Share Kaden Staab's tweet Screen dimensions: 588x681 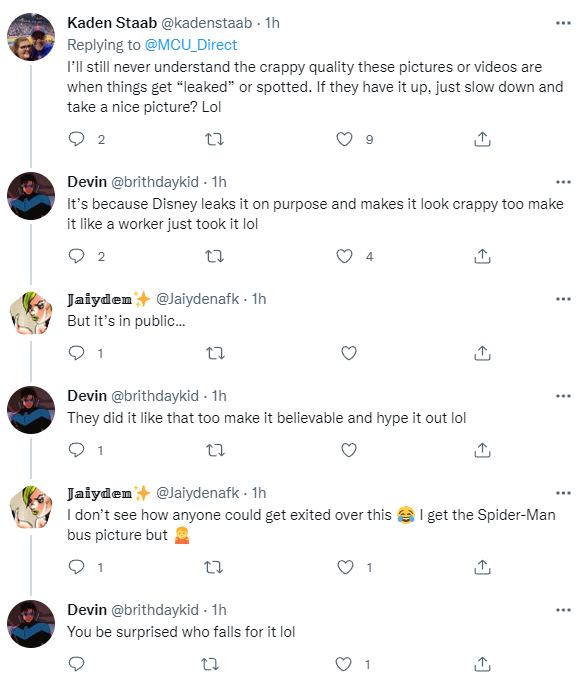coord(482,139)
